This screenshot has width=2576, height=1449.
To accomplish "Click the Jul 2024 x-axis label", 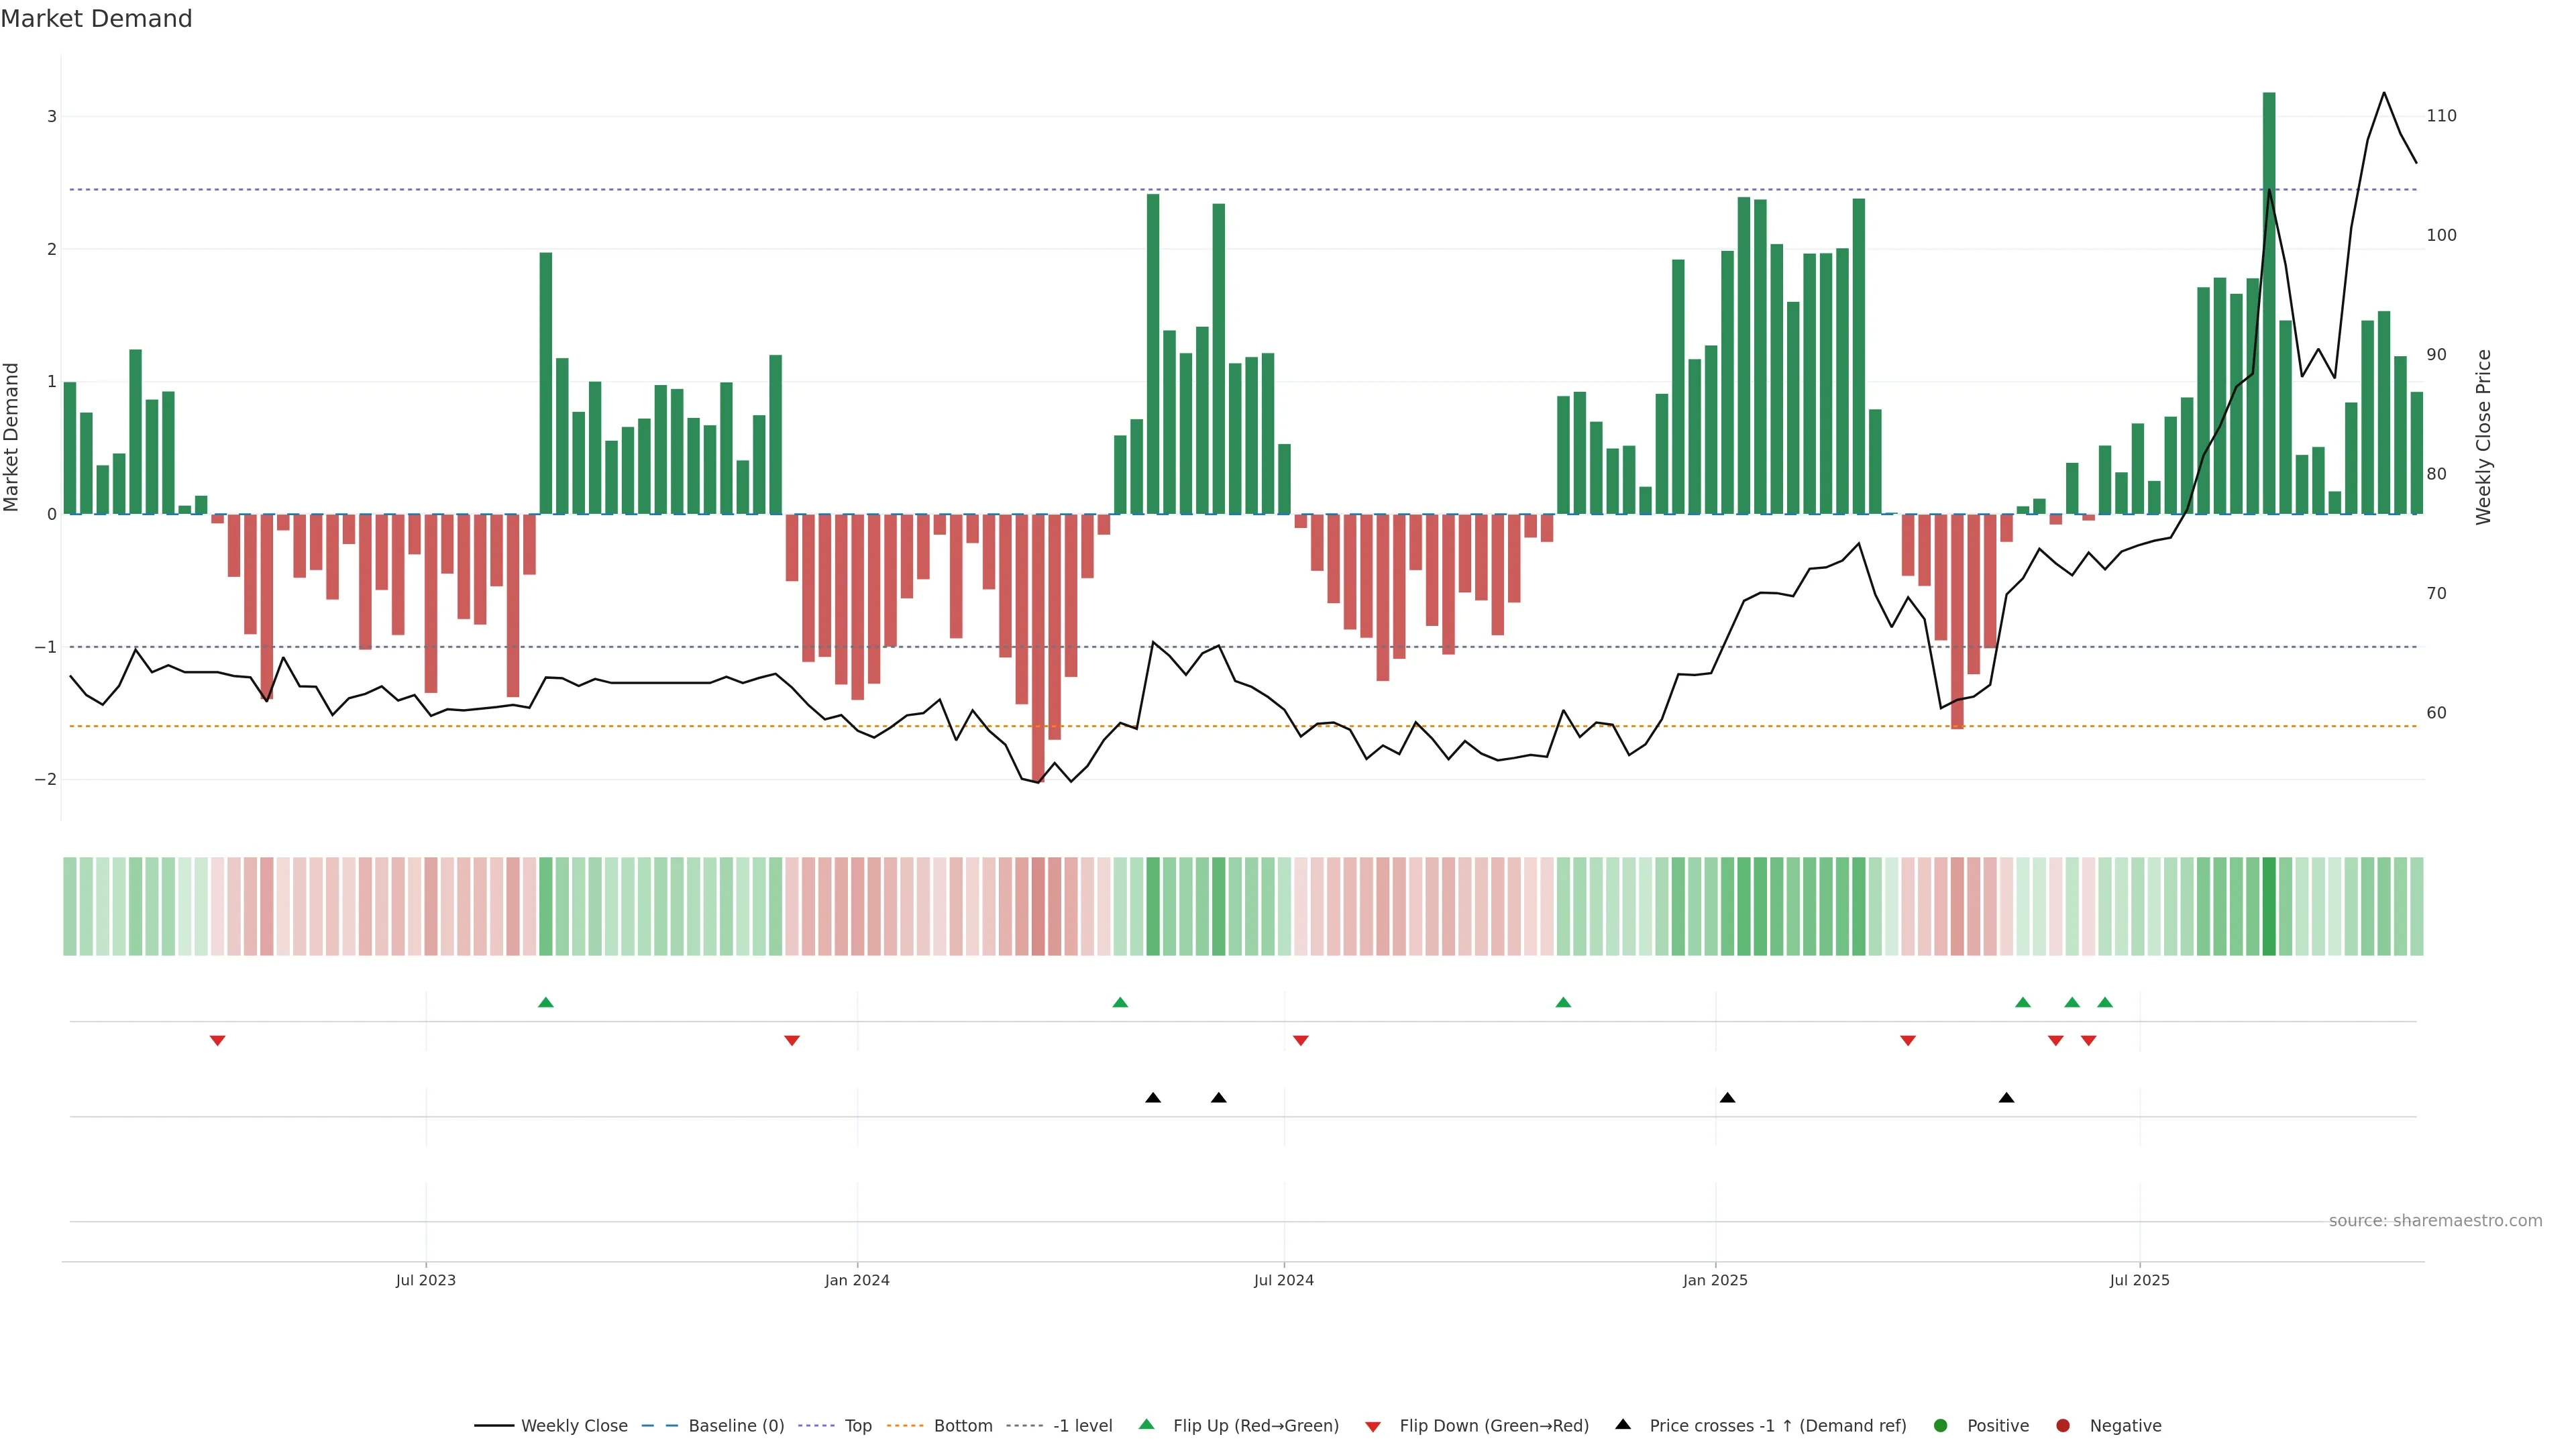I will [x=1283, y=1280].
